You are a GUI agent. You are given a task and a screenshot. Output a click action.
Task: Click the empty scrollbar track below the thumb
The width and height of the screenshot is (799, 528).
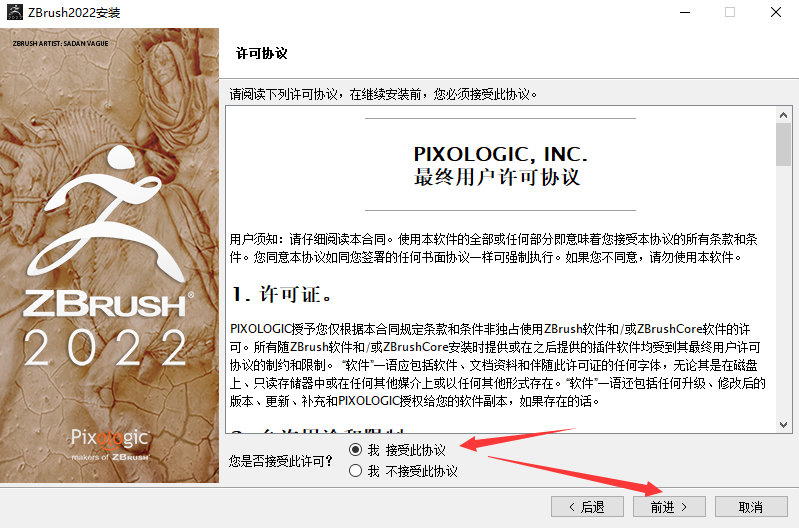(x=784, y=292)
